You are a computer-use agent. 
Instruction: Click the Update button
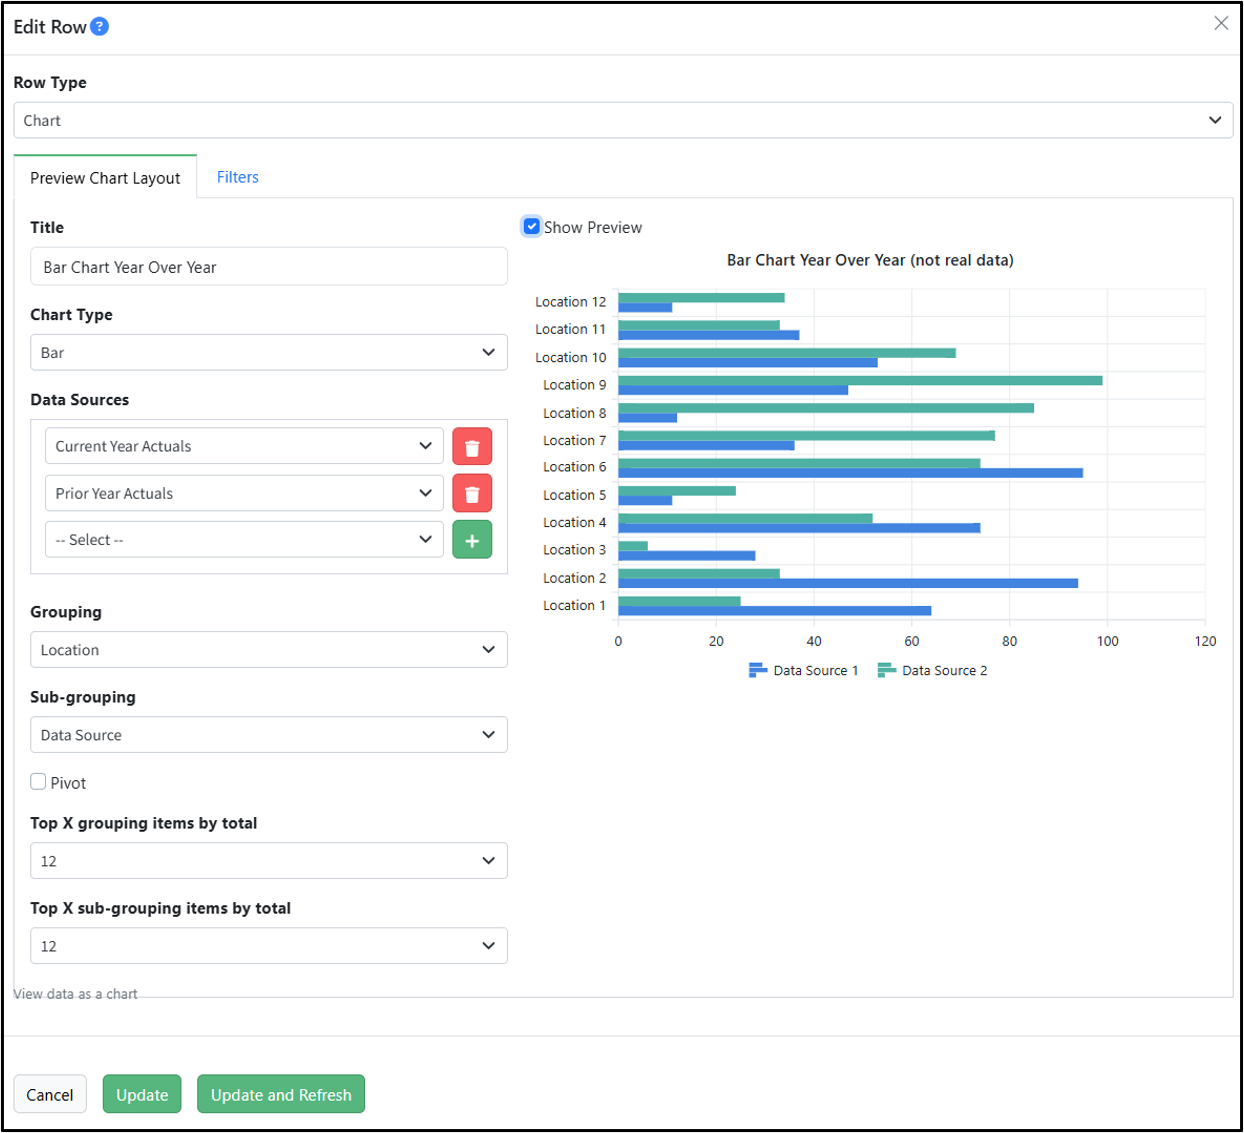coord(142,1094)
